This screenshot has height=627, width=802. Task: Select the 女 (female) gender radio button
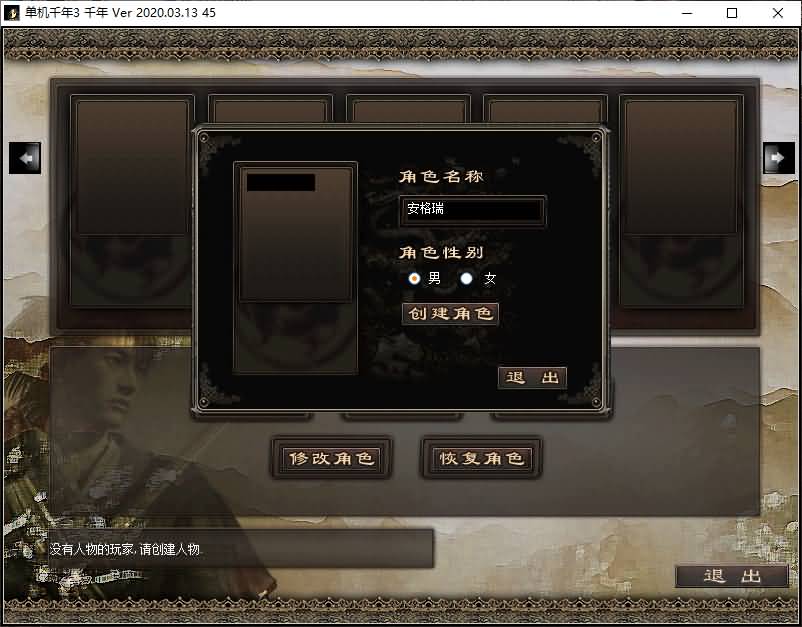tap(466, 278)
